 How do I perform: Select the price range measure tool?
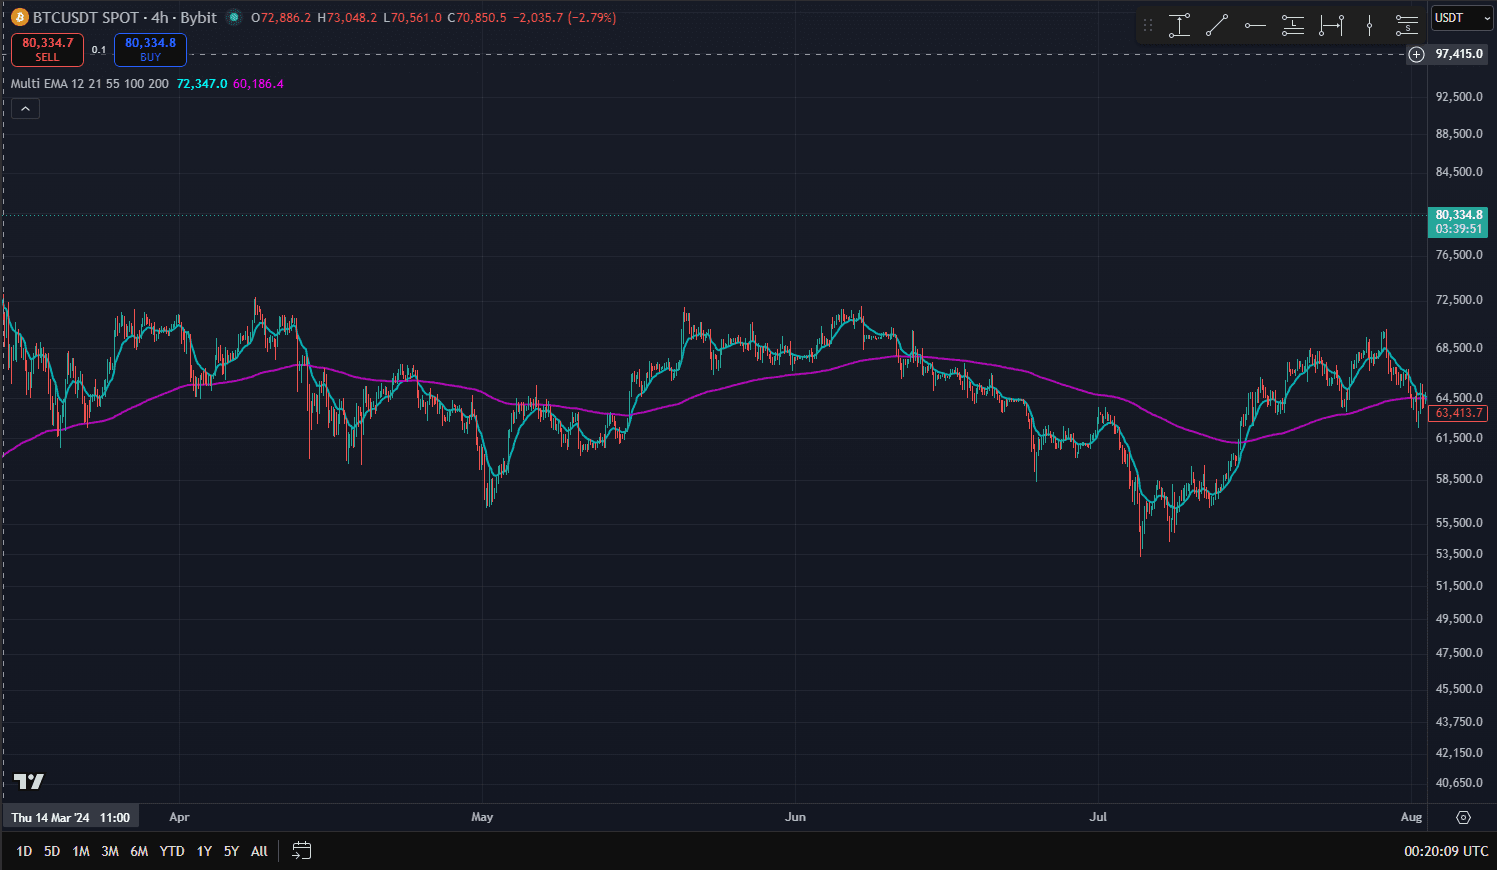point(1179,26)
